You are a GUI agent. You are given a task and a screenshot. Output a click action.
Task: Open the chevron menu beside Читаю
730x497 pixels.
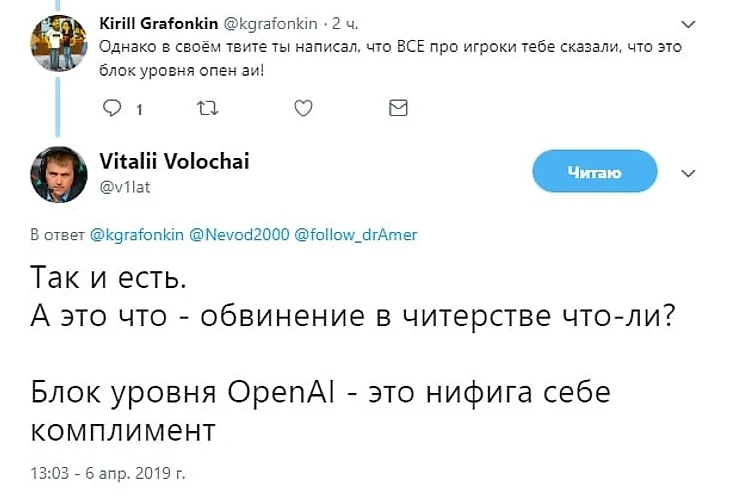coord(687,173)
